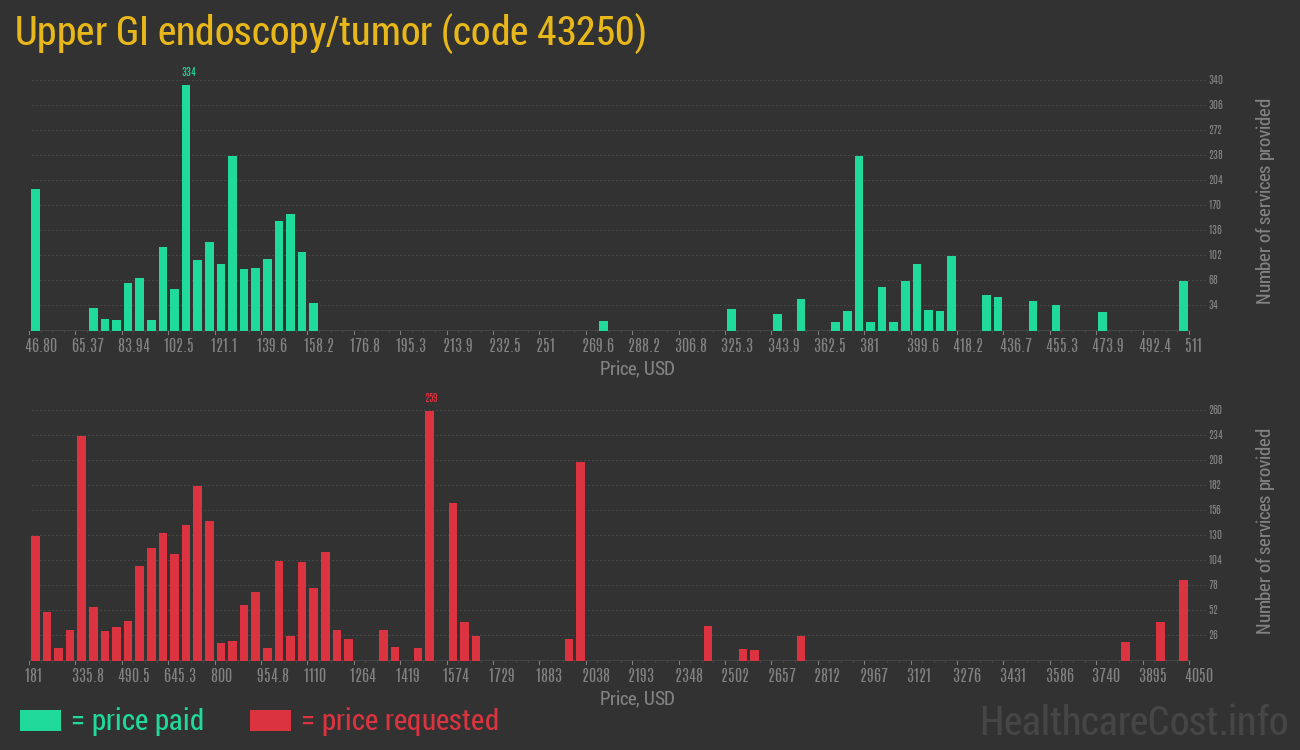Viewport: 1300px width, 750px height.
Task: Open the HealthcareCost.info watermark link
Action: pyautogui.click(x=1133, y=720)
